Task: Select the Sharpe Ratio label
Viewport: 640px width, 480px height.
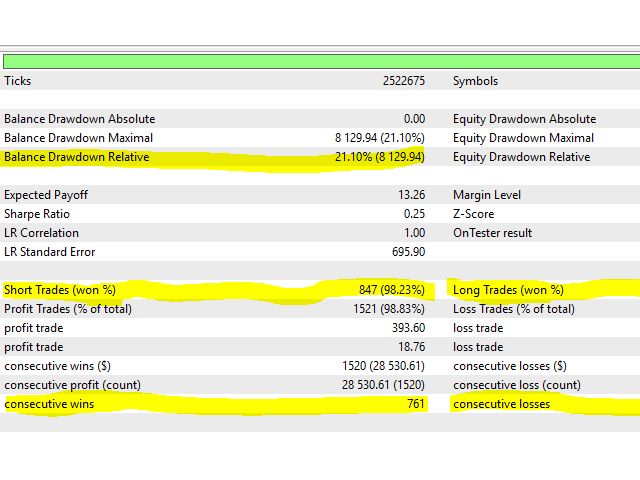Action: [x=37, y=214]
